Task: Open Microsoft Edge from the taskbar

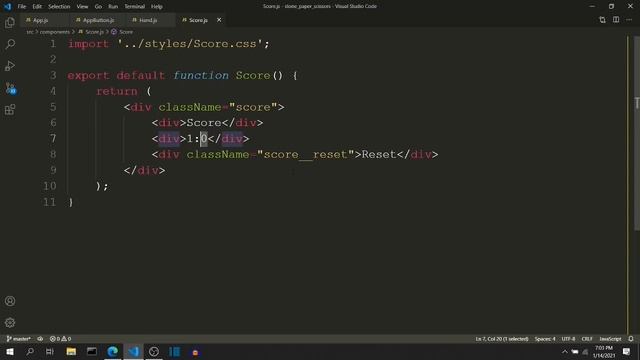Action: [113, 351]
